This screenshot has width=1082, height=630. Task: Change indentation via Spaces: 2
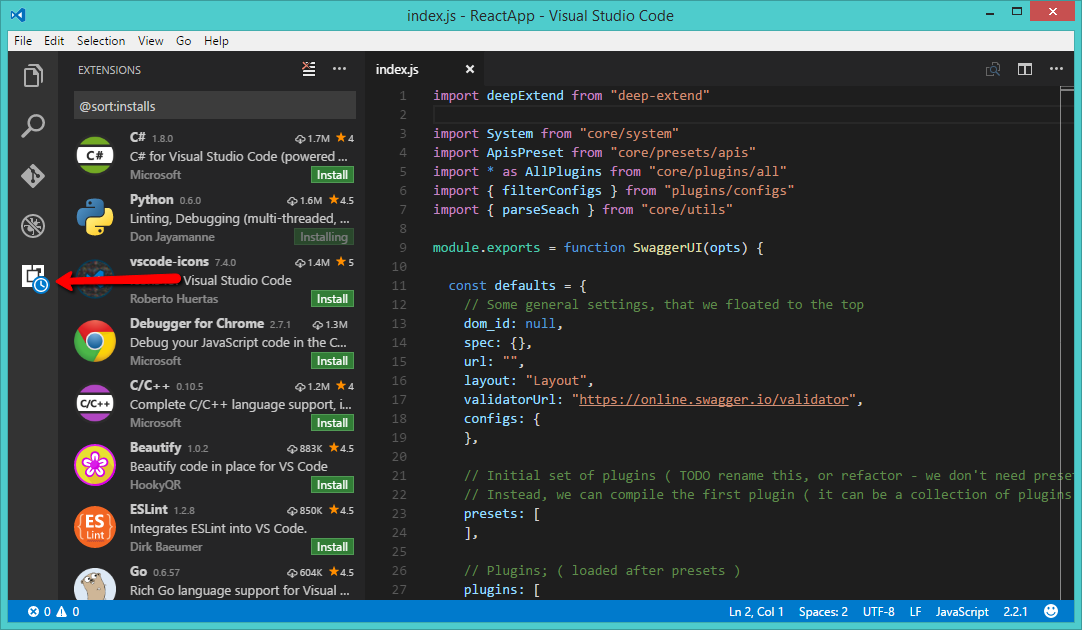[823, 611]
